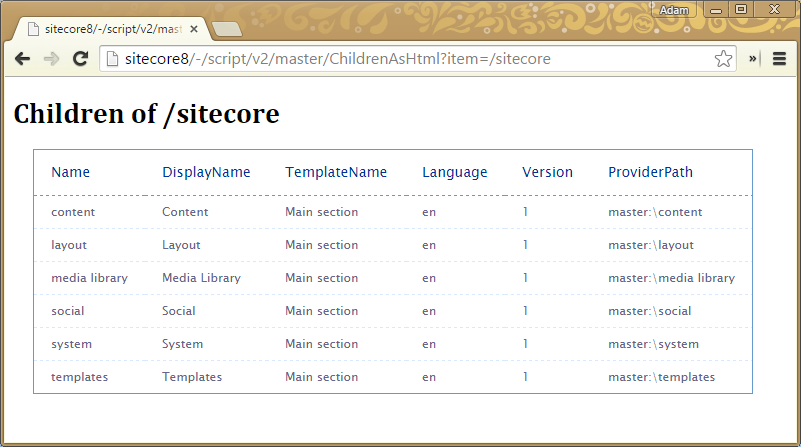Screen dimensions: 801x447
Task: Maximize the browser window
Action: point(741,9)
